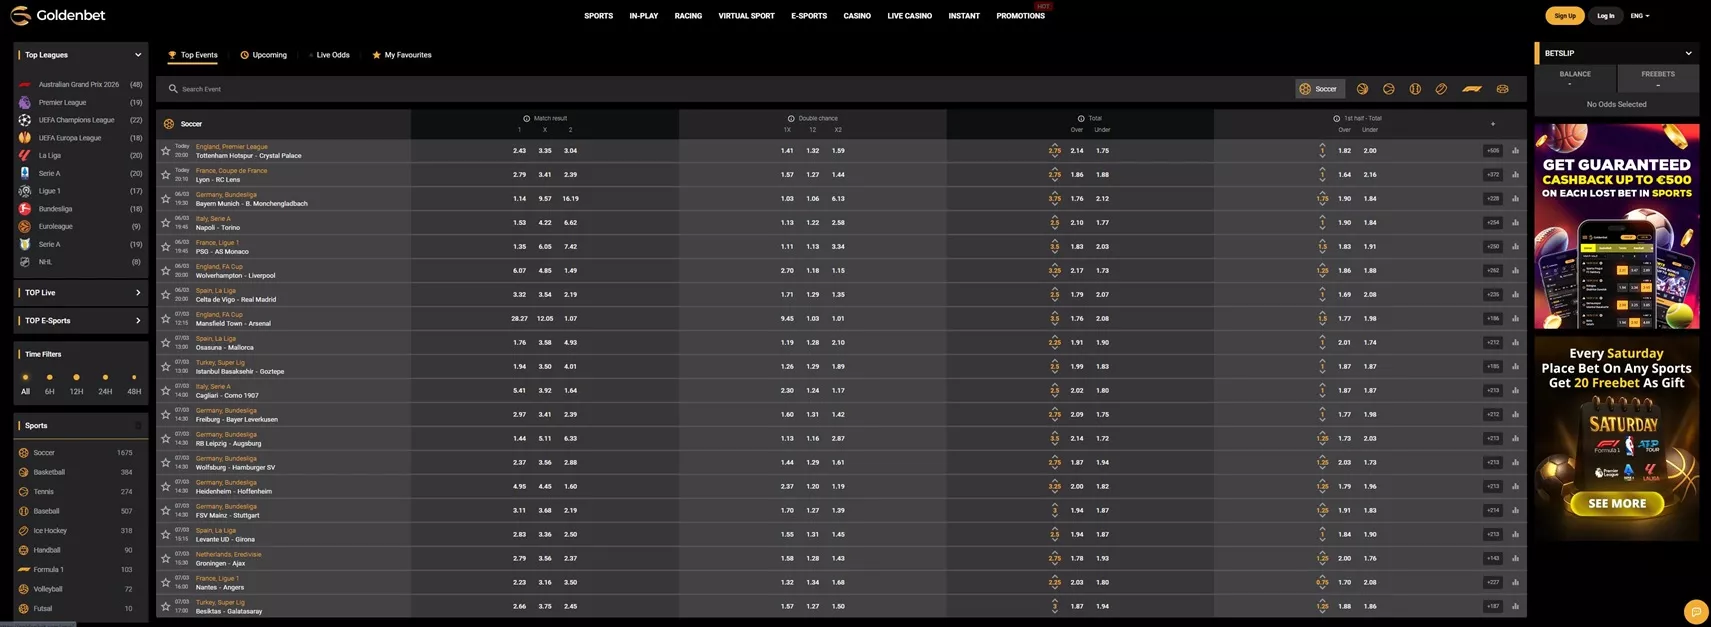Open Formula 1 in Sports sidebar list
1711x627 pixels.
coord(80,570)
